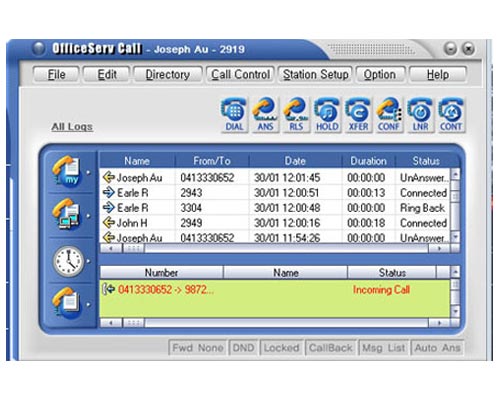Click the call log Status column header
The width and height of the screenshot is (500, 400).
(426, 161)
